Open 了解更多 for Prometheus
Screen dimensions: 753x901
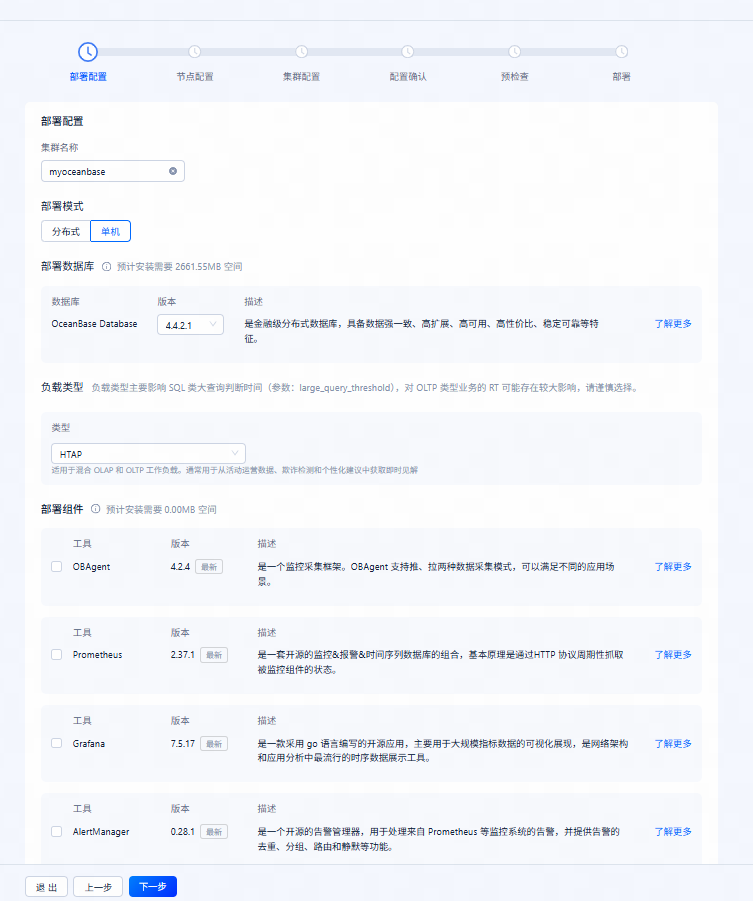click(x=673, y=654)
